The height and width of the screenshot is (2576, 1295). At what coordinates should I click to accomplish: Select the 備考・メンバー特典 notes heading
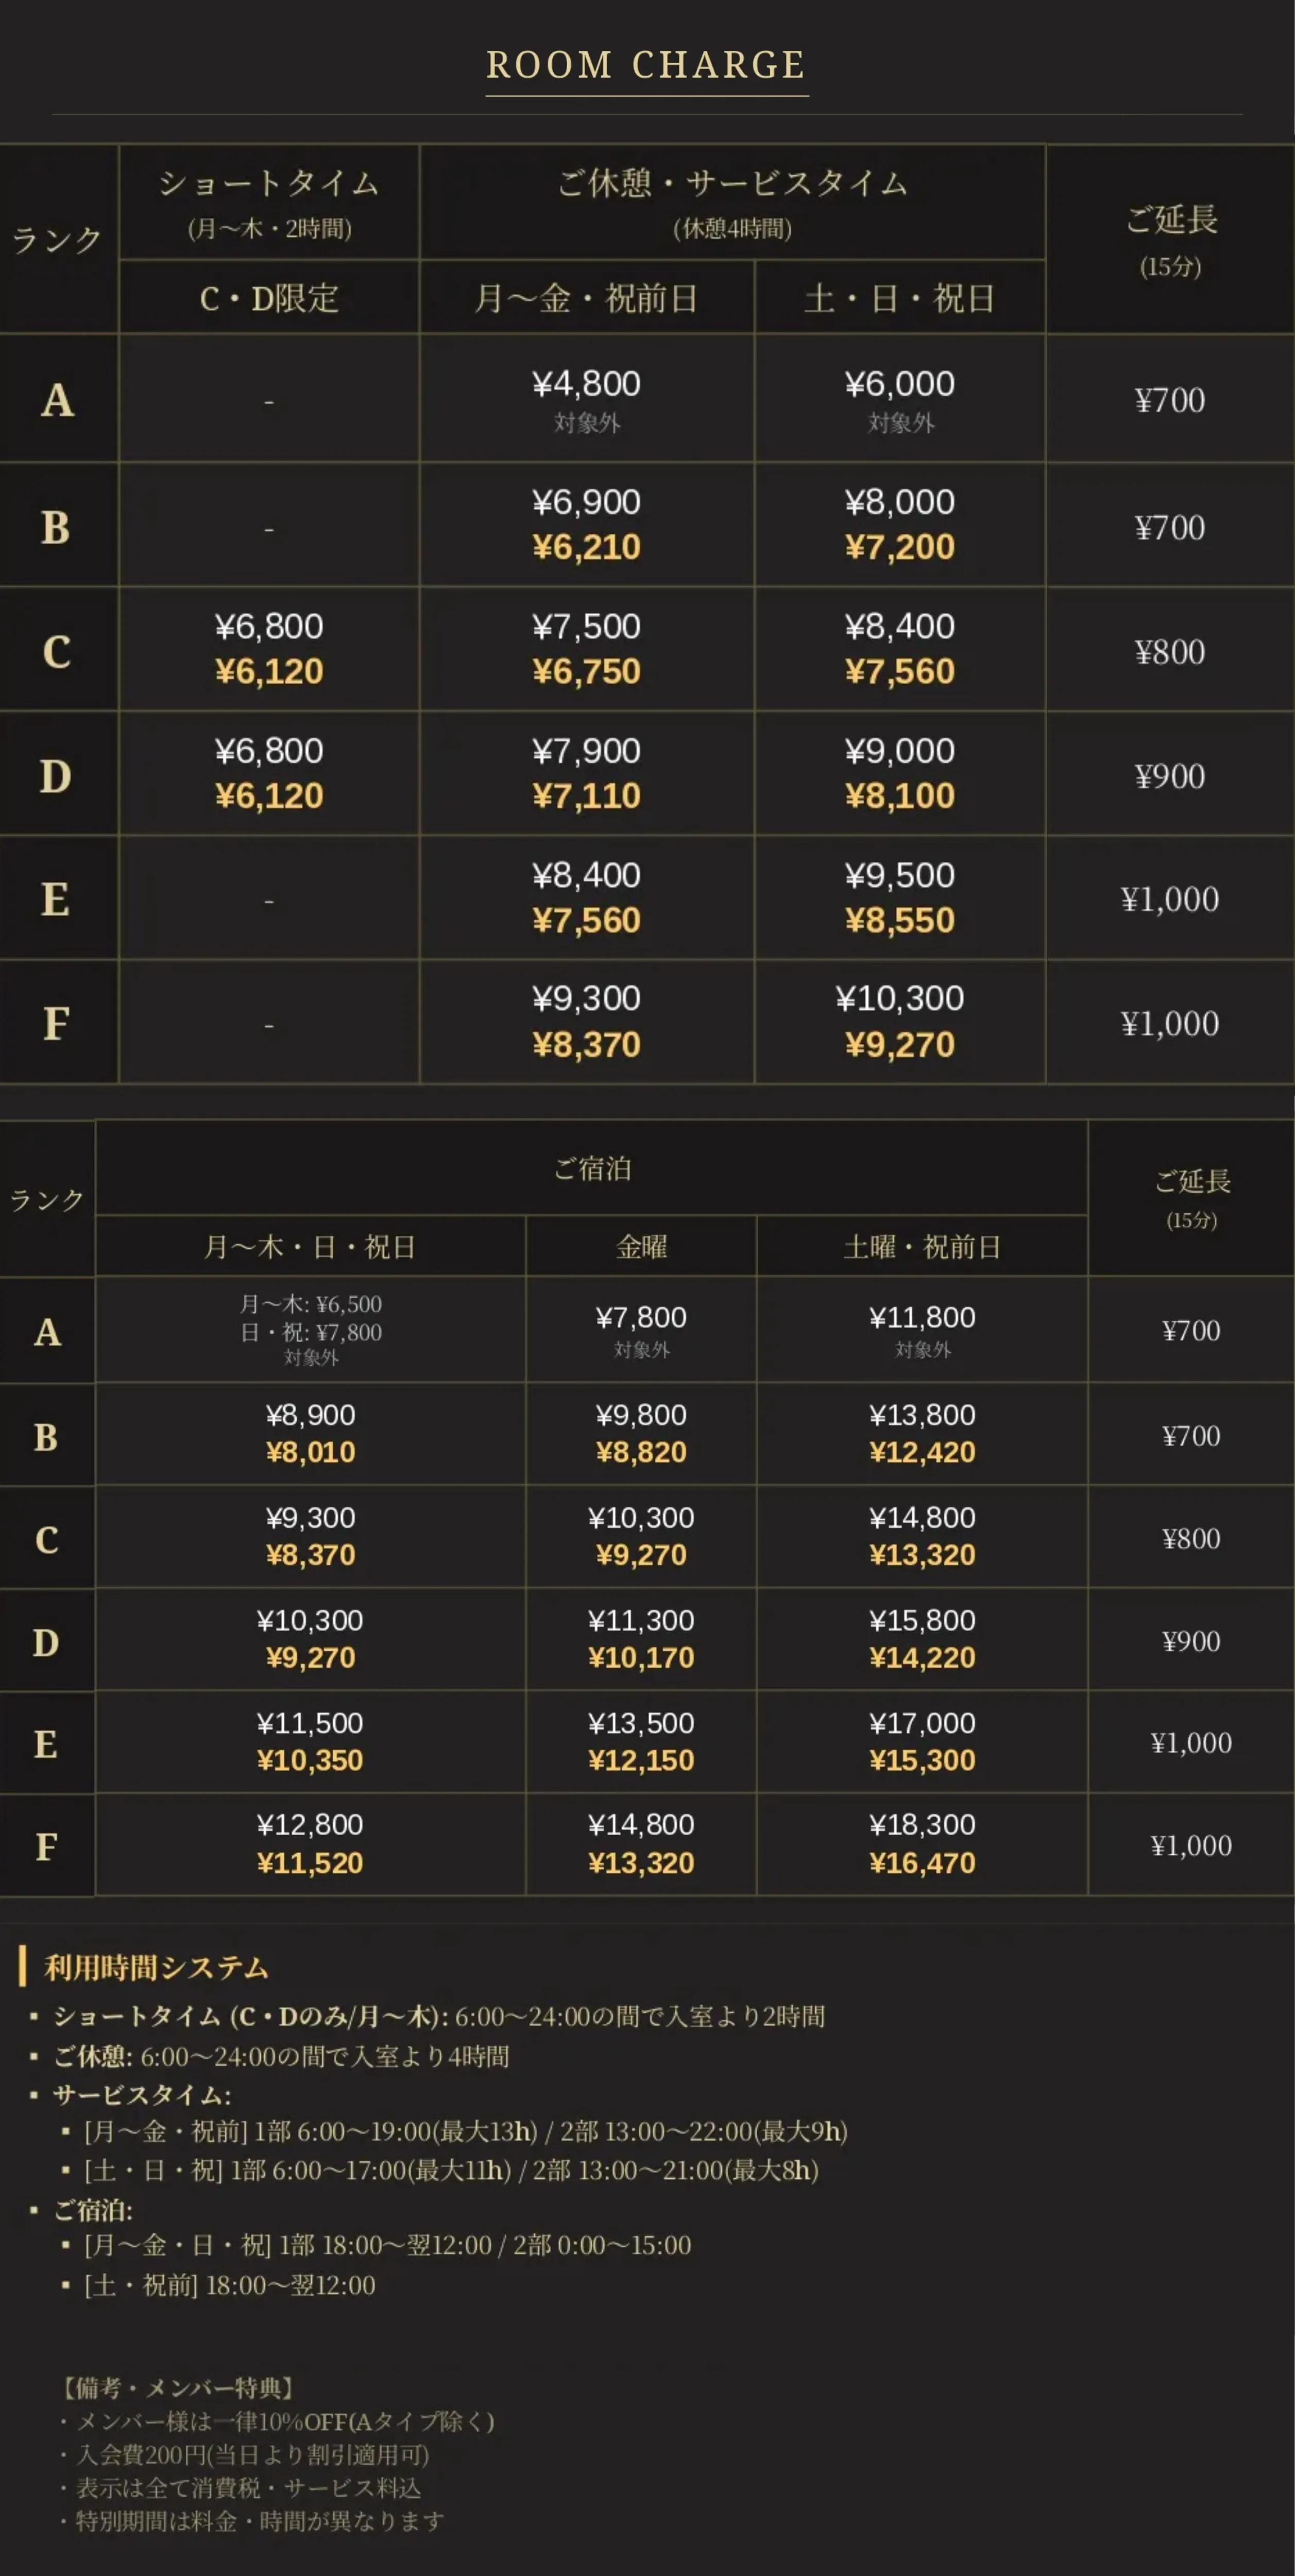pos(176,2388)
